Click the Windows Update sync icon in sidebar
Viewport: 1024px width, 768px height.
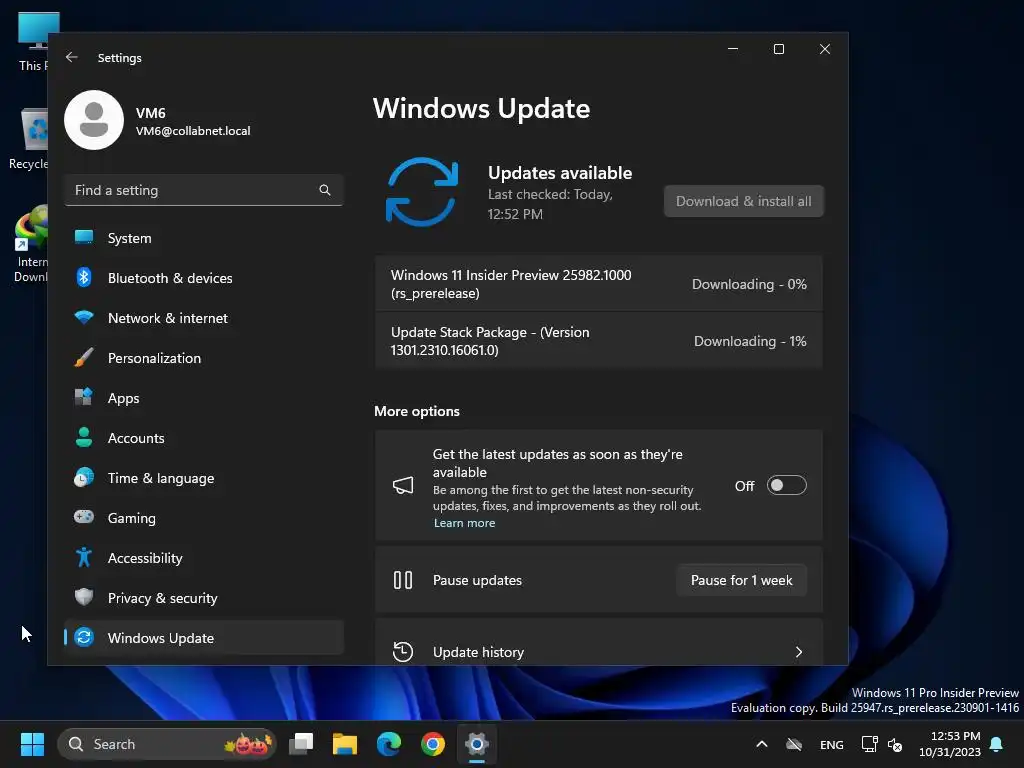(x=84, y=637)
